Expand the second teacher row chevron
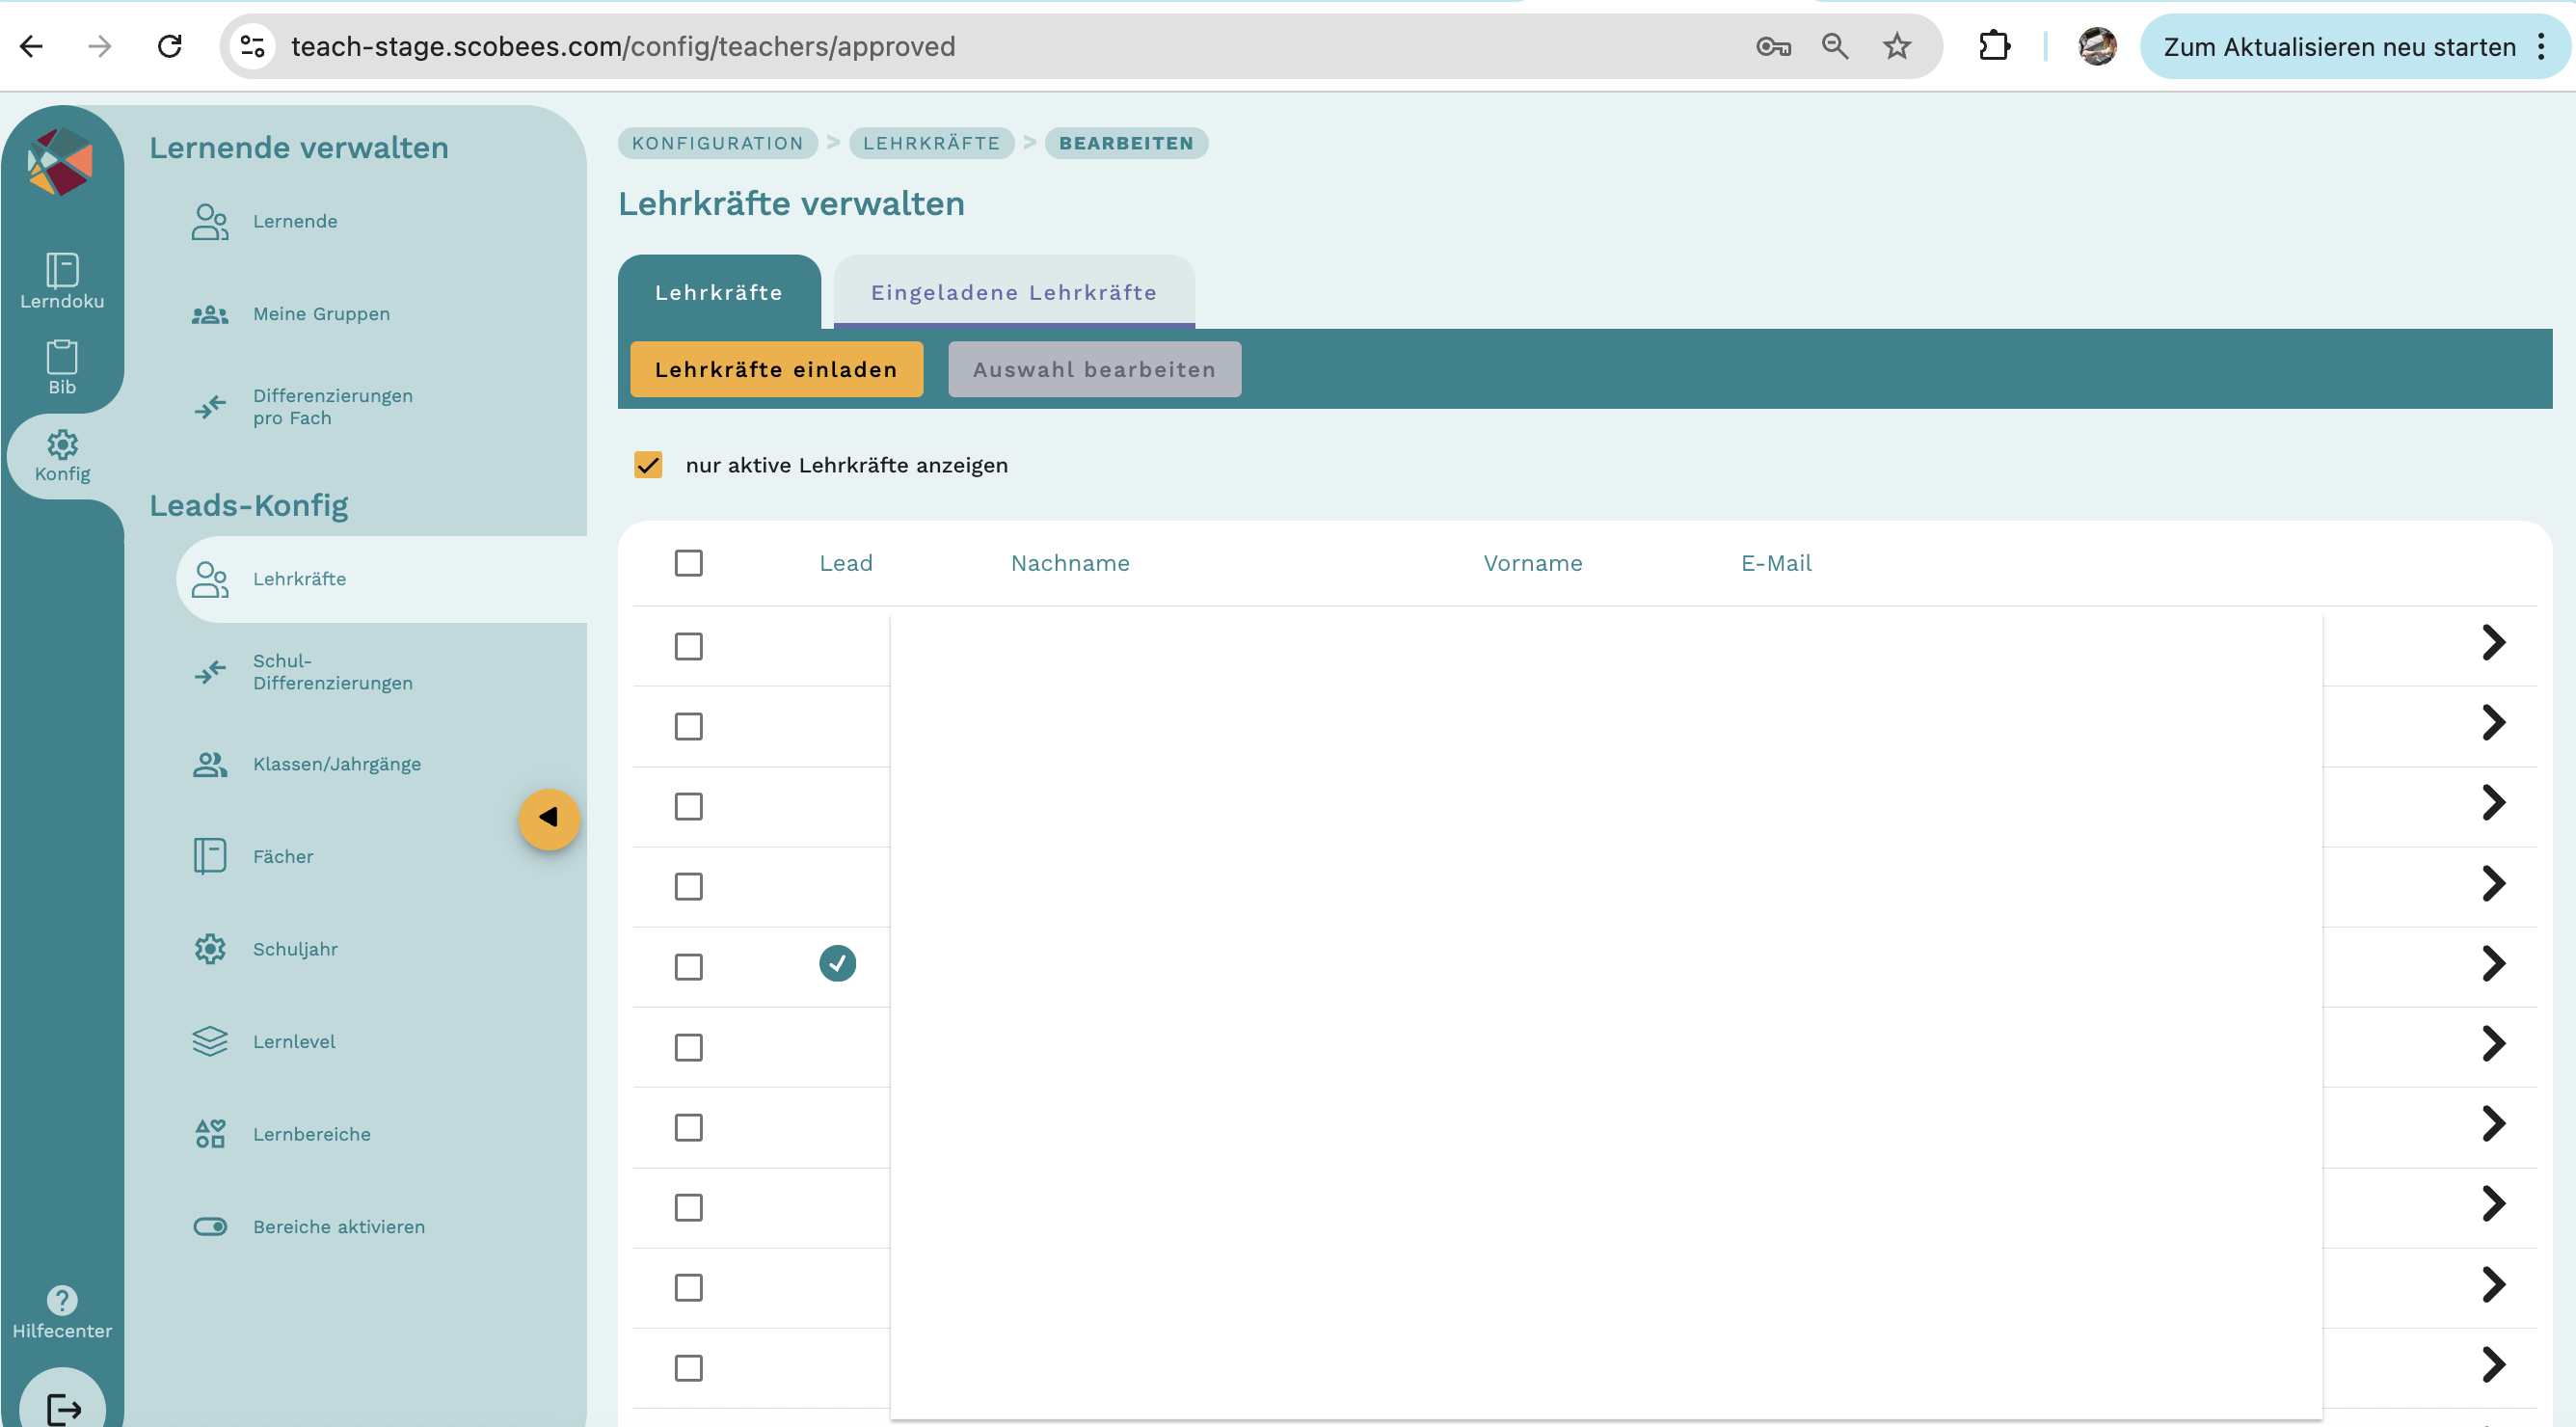 pos(2493,723)
